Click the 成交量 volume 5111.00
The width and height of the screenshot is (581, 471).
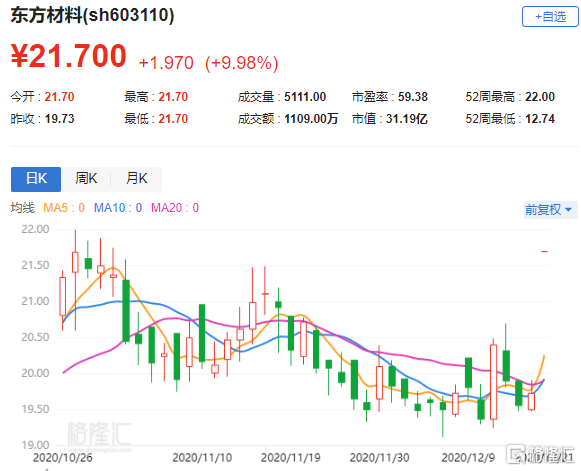305,97
